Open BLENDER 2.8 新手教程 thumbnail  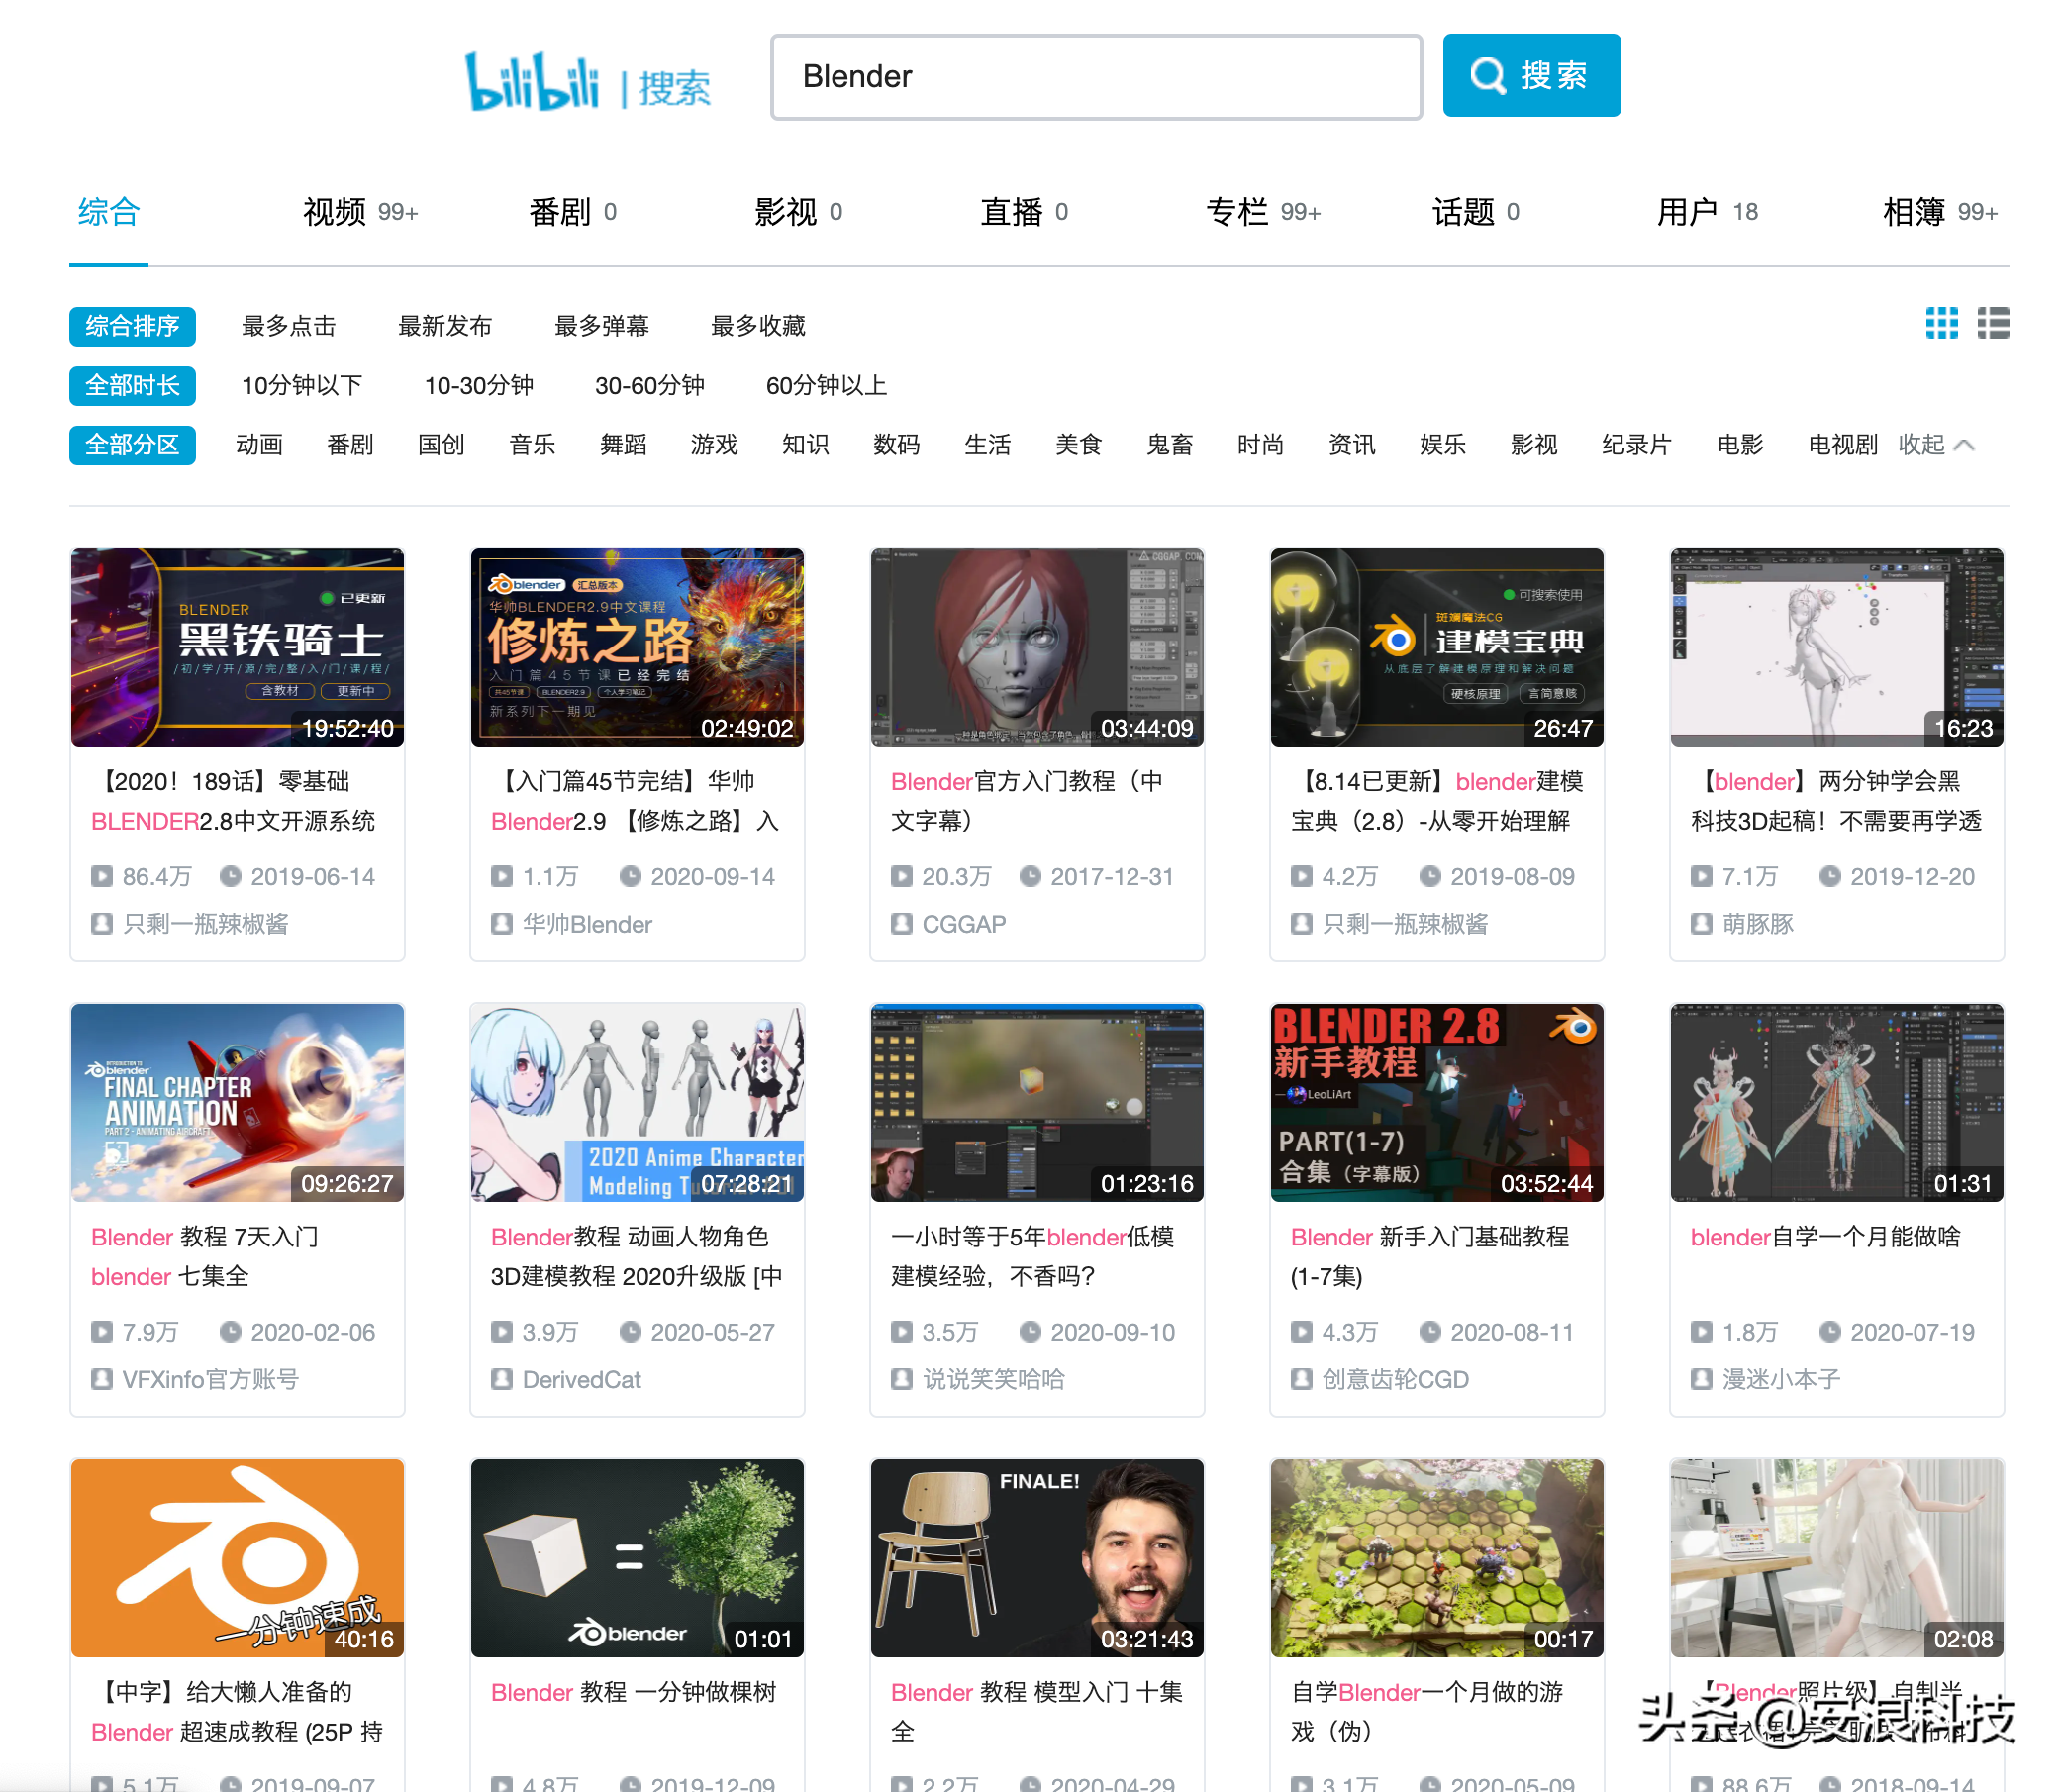(x=1437, y=1103)
